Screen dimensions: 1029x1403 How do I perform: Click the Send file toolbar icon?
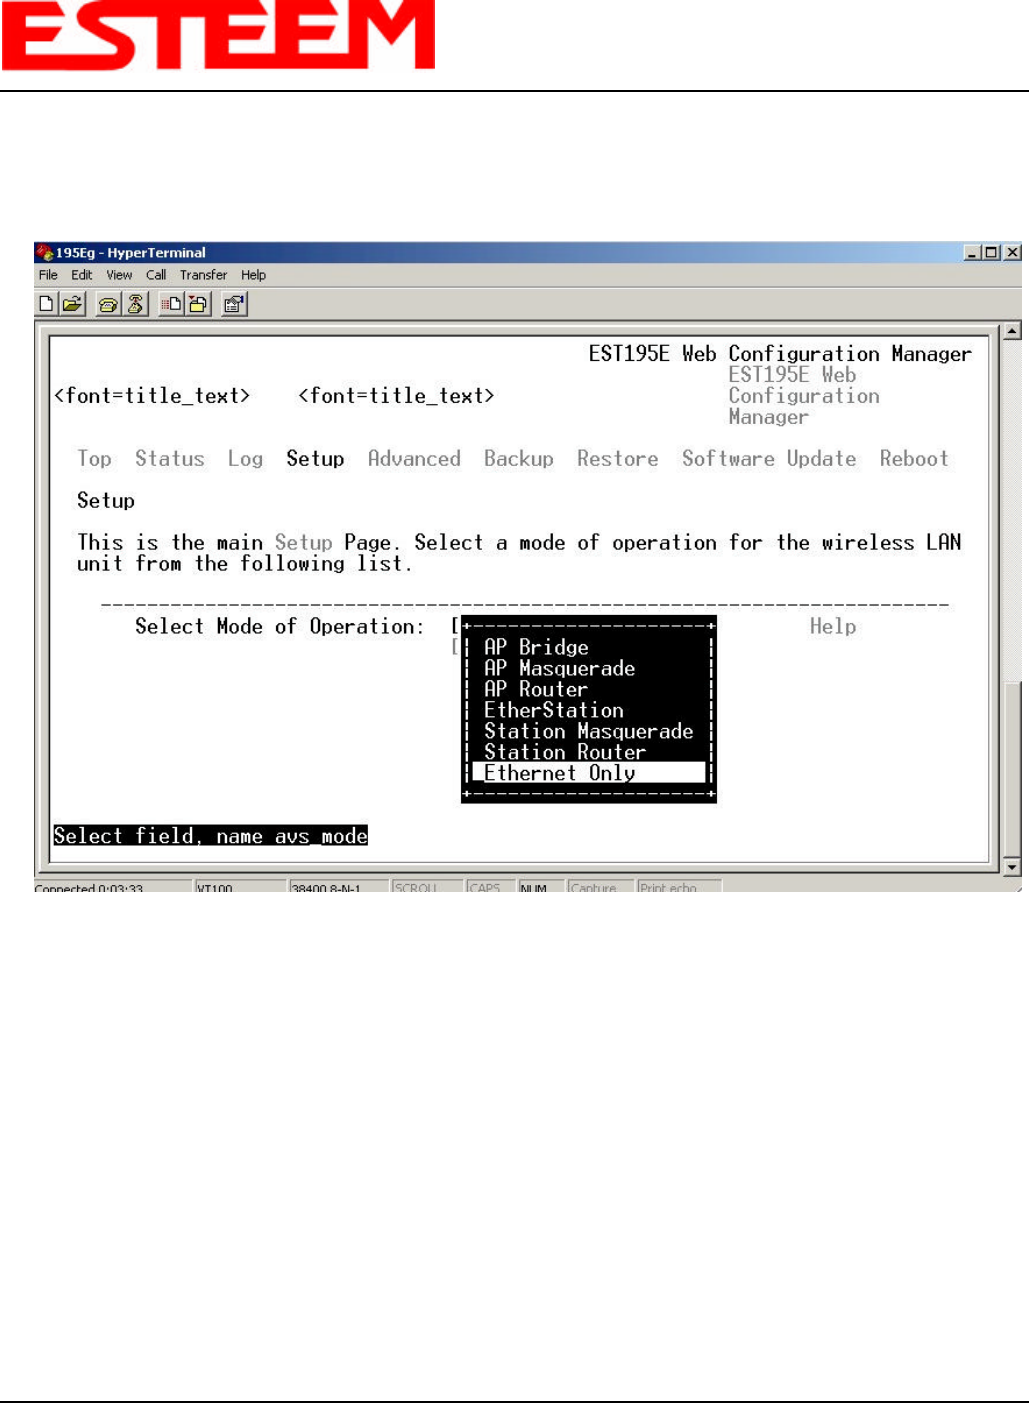point(172,304)
